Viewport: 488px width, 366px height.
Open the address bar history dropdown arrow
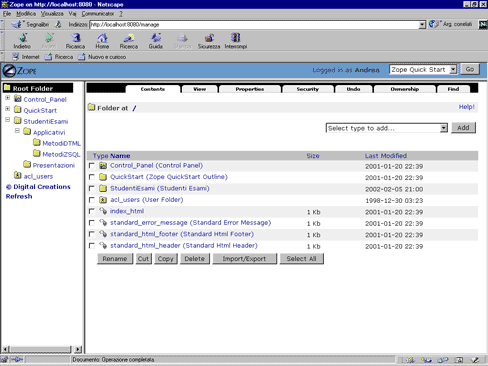[422, 24]
